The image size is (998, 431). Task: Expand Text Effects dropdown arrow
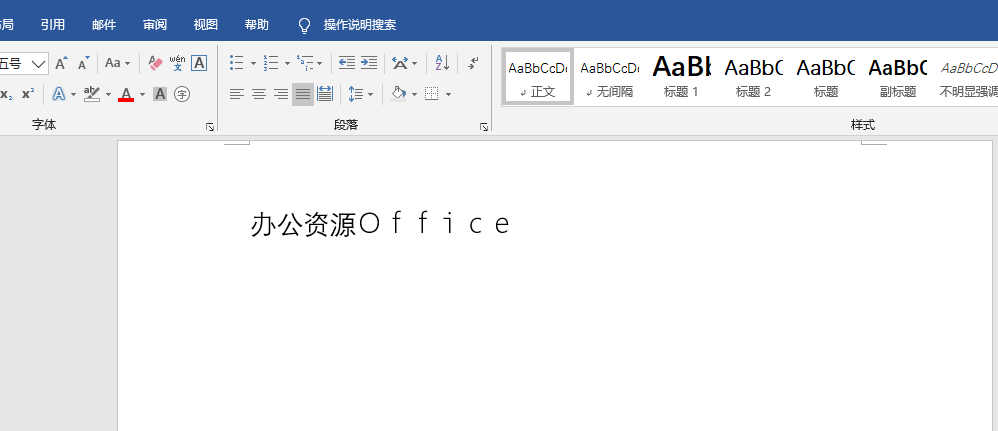(73, 95)
